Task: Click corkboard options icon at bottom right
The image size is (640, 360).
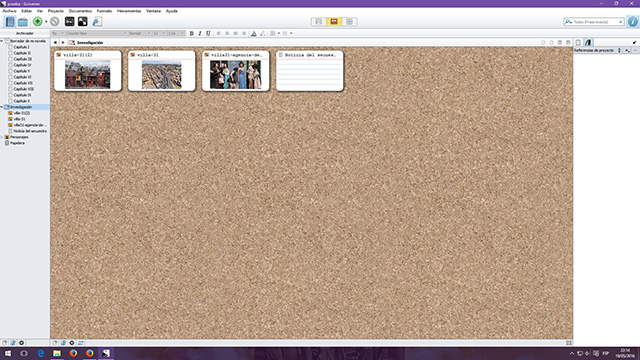Action: click(x=569, y=343)
